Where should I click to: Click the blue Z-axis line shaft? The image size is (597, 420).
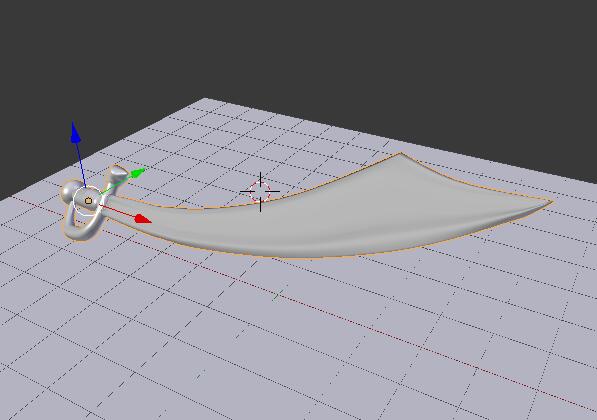(x=81, y=165)
